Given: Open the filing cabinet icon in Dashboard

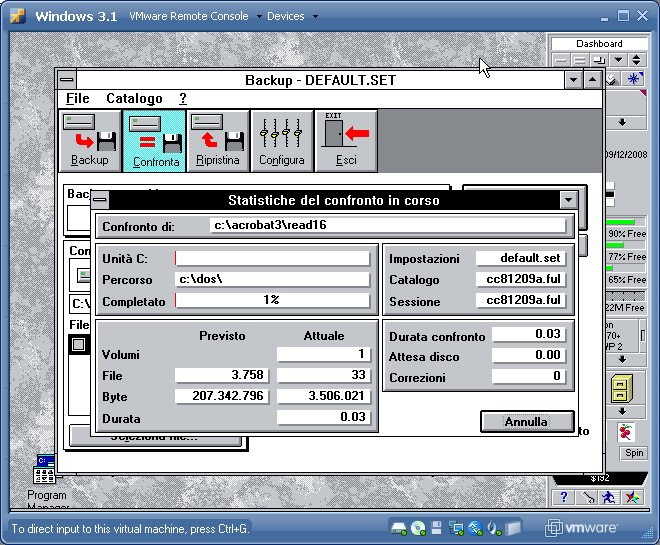Looking at the screenshot, I should [x=624, y=387].
